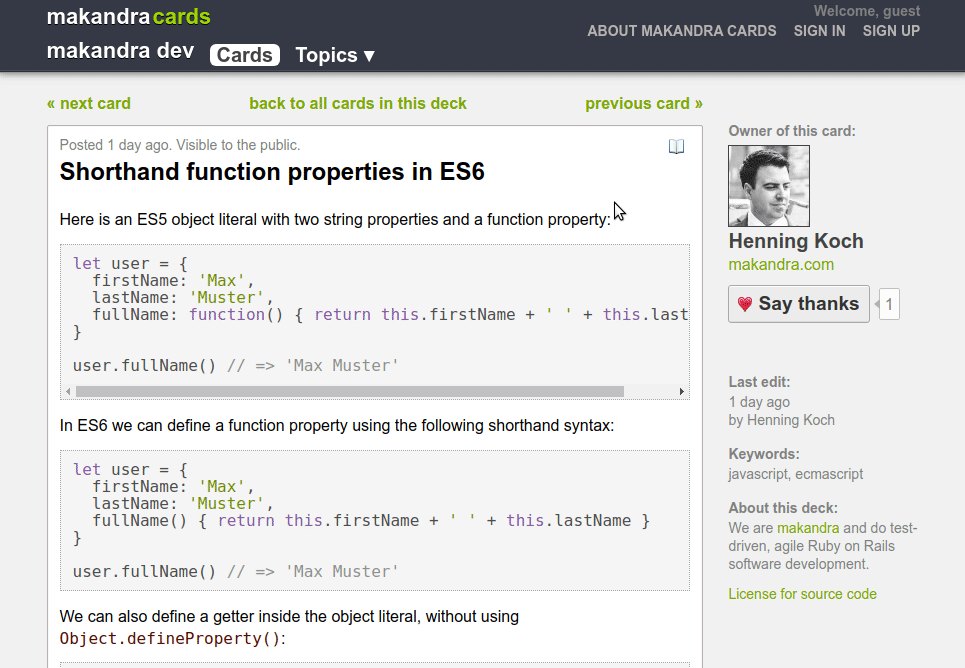
Task: Click the thanks count bubble showing 1
Action: pos(889,304)
